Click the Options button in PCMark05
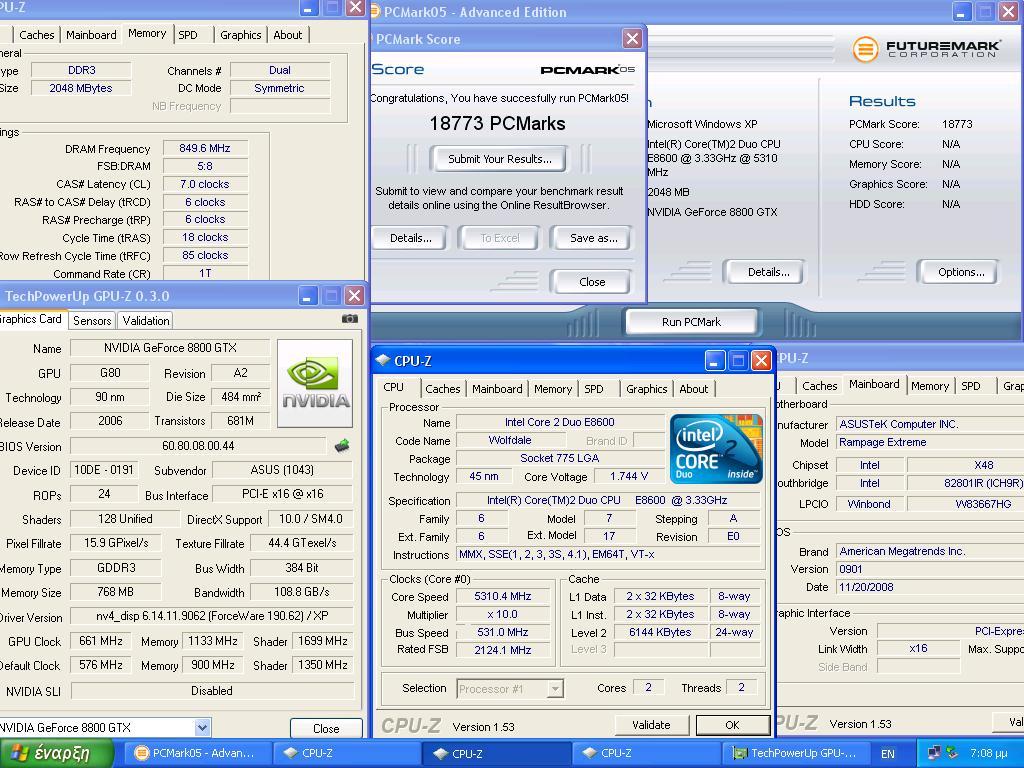Image resolution: width=1024 pixels, height=768 pixels. click(x=961, y=272)
